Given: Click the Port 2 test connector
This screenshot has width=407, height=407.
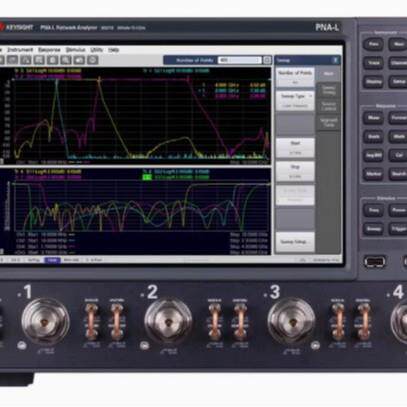Looking at the screenshot, I should click(168, 321).
